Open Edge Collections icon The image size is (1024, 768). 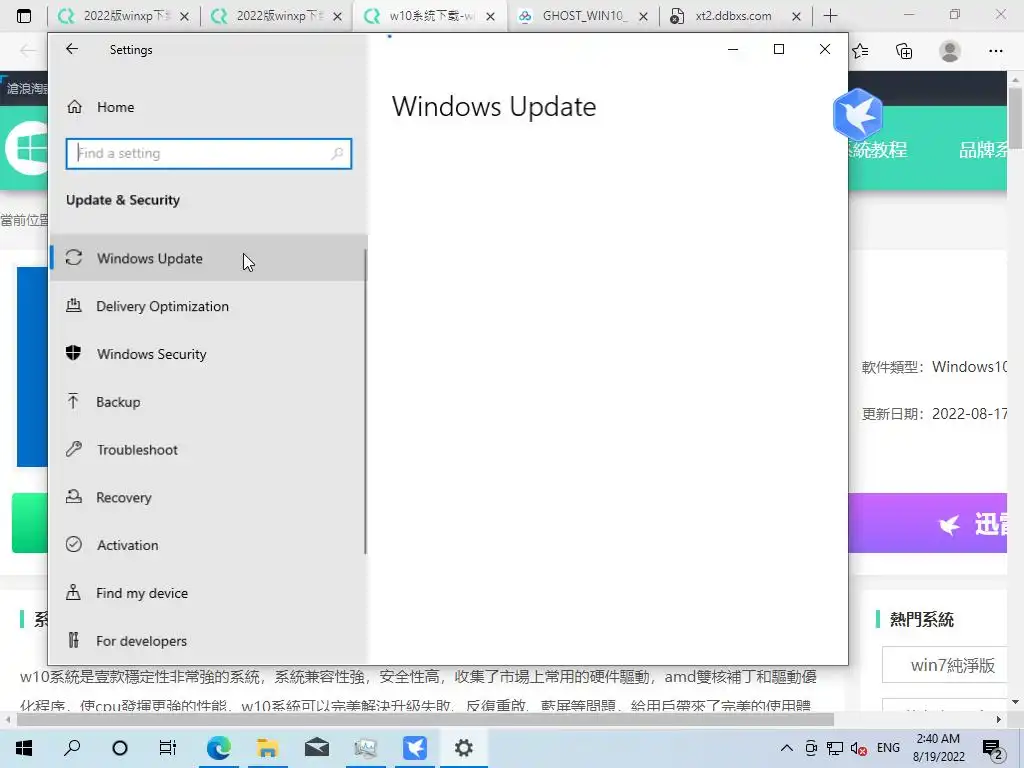pos(904,51)
